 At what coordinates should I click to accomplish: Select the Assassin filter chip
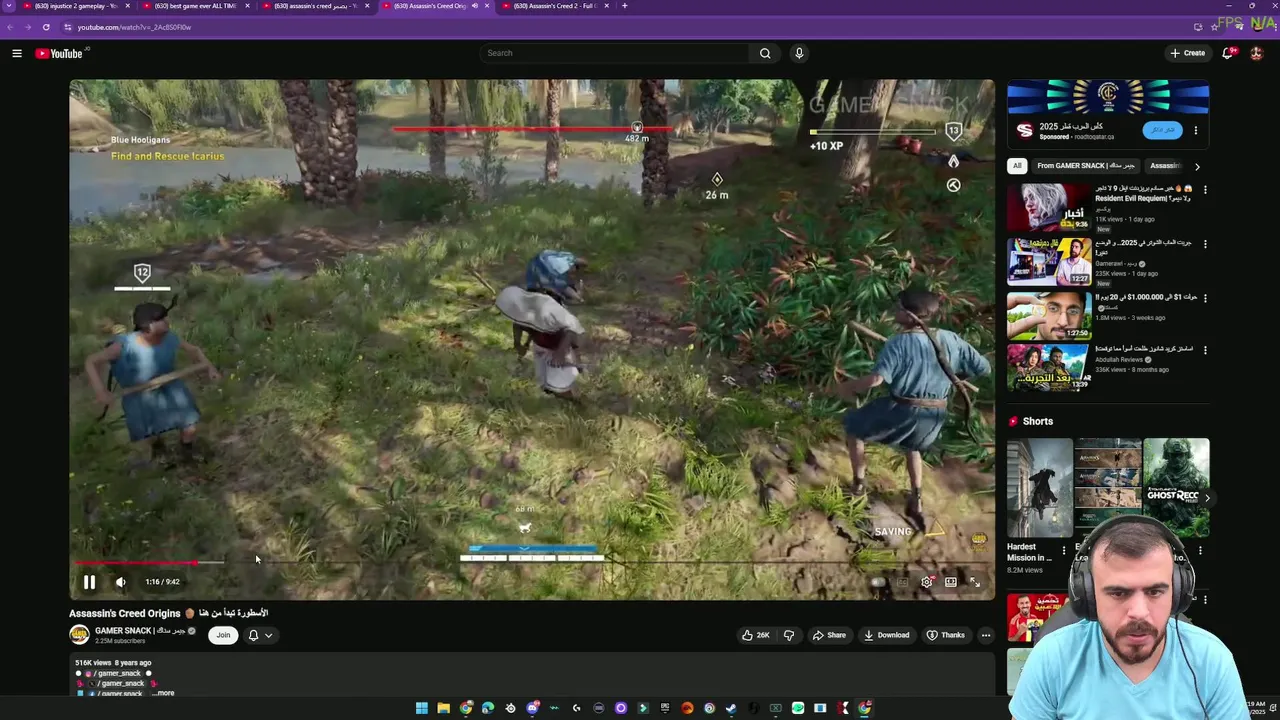[1166, 166]
